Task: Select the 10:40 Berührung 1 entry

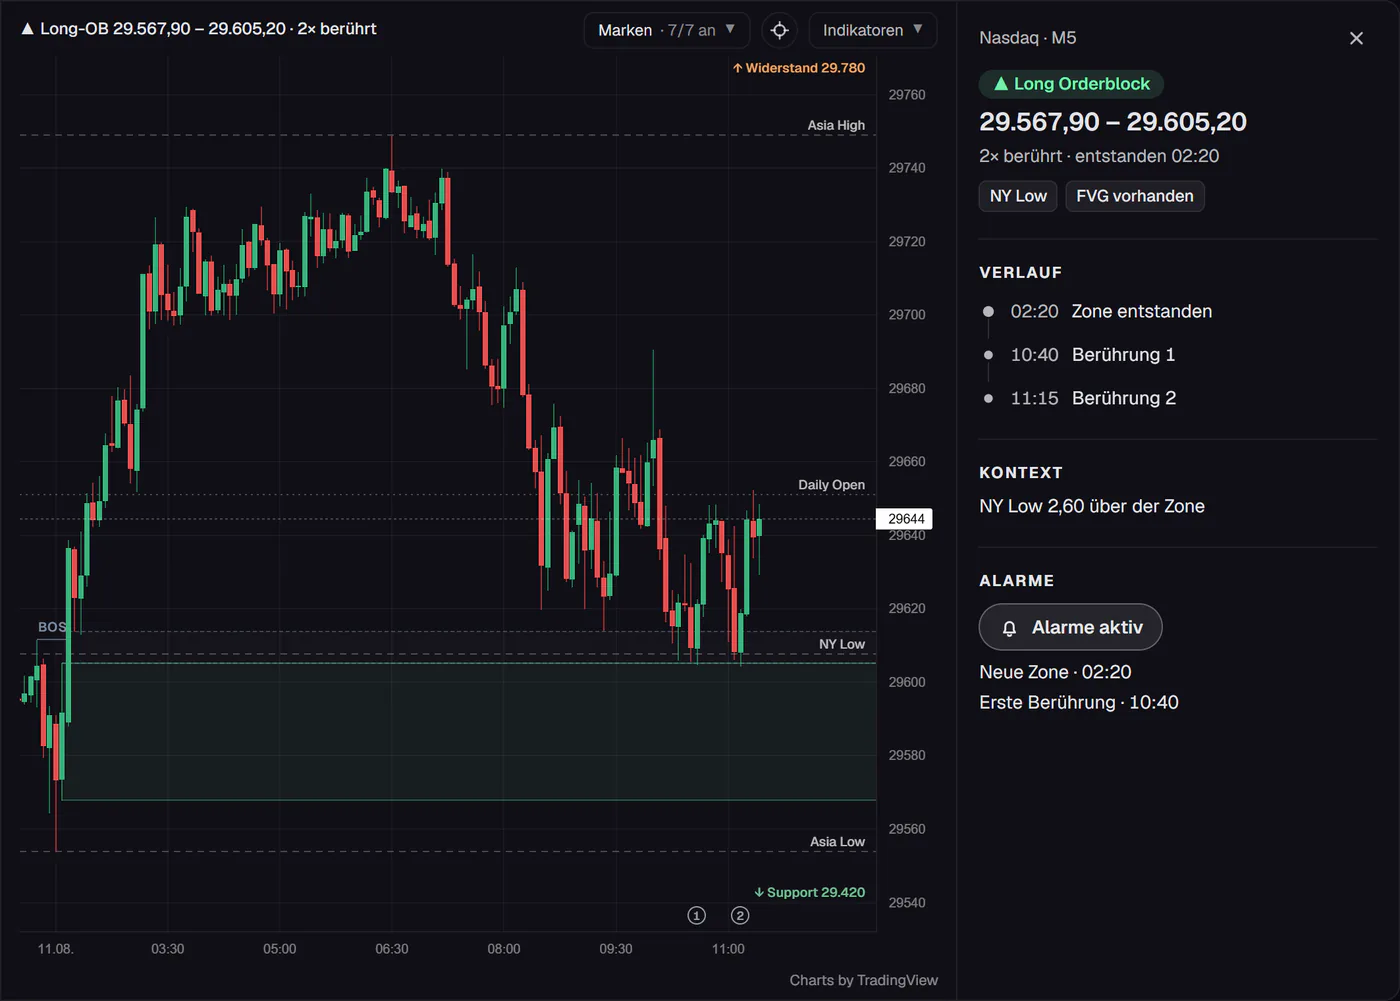Action: 1079,354
